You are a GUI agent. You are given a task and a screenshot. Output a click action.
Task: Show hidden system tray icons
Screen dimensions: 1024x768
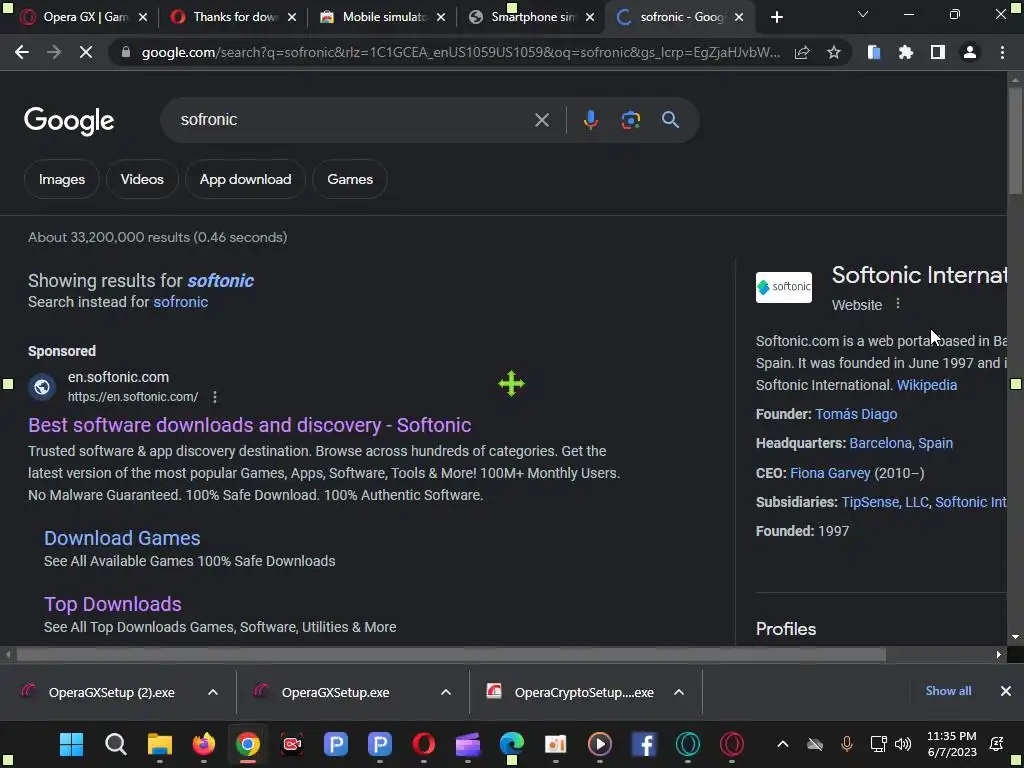(x=782, y=744)
